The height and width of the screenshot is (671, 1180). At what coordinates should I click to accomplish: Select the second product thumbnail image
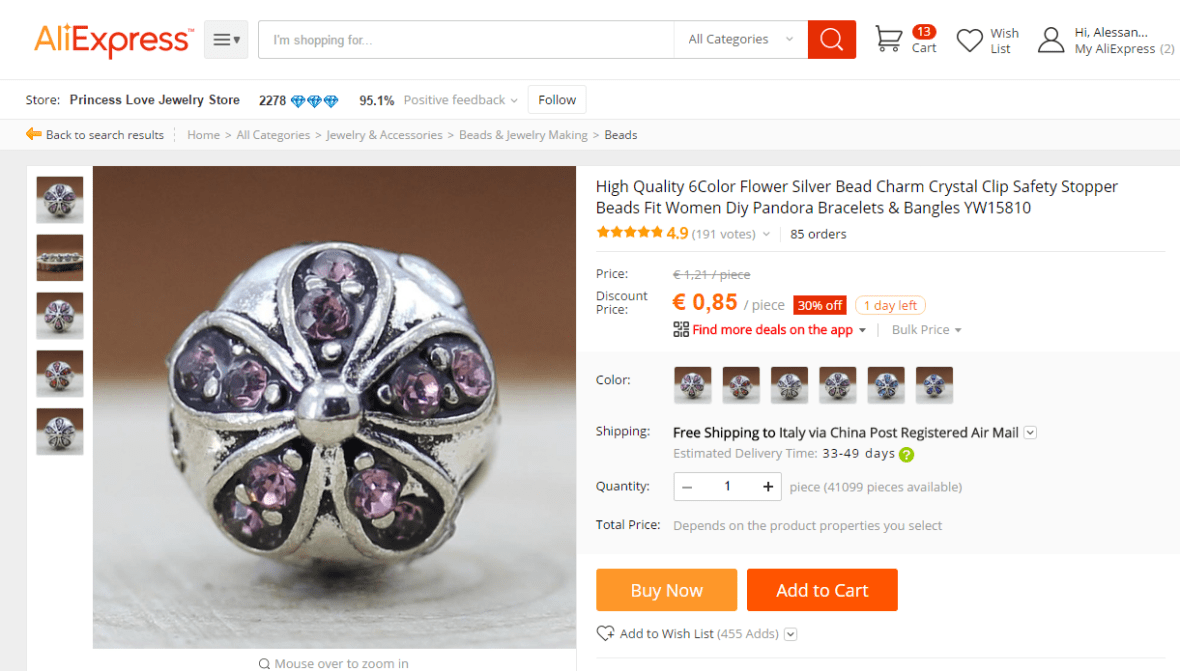[x=60, y=258]
